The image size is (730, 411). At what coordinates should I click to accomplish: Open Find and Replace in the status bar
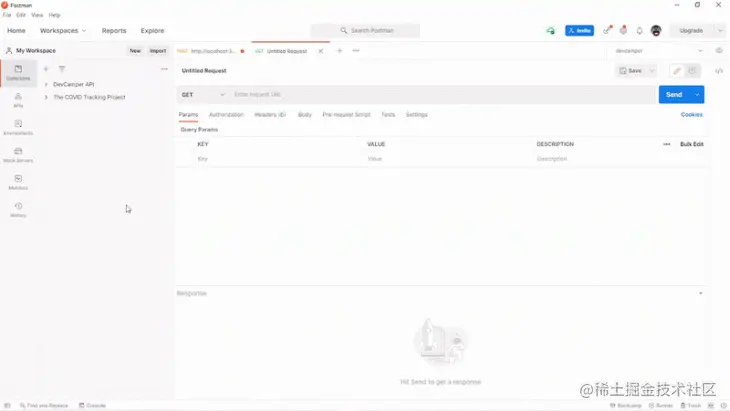pos(44,405)
